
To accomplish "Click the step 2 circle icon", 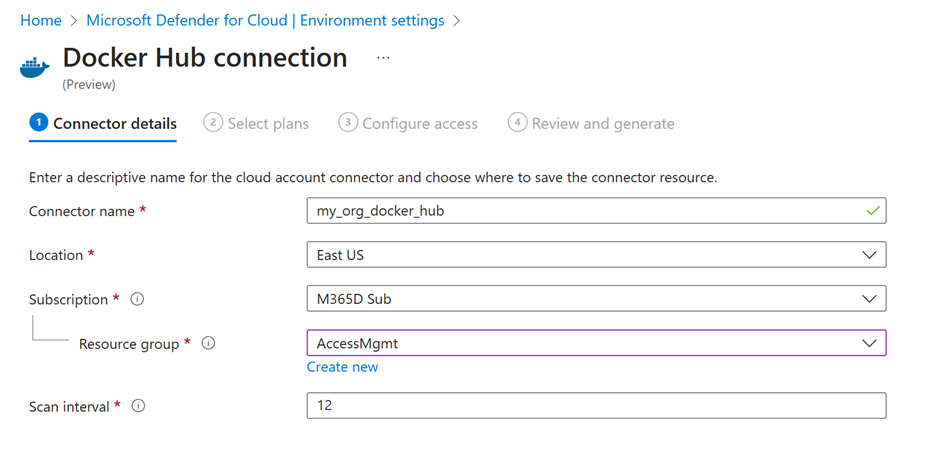I will coord(212,122).
